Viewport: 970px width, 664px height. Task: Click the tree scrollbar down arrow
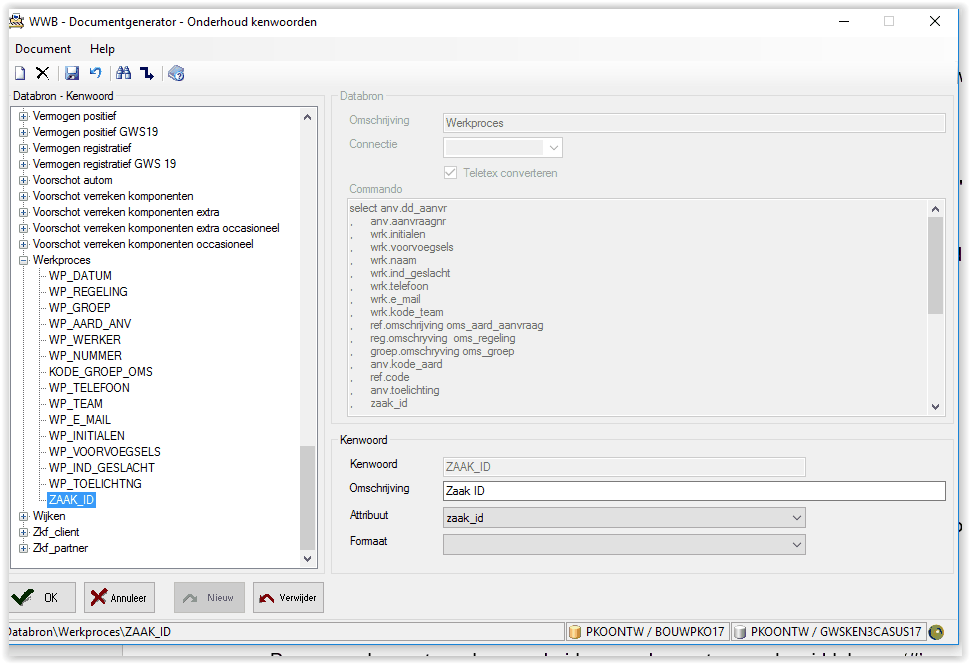307,559
